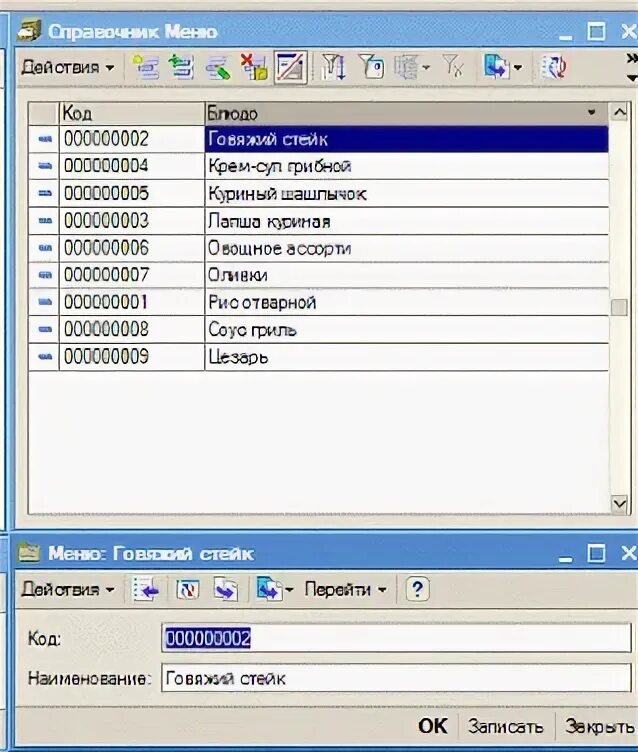Screen dimensions: 638x752
Task: Click the Disable filter icon
Action: coord(453,67)
